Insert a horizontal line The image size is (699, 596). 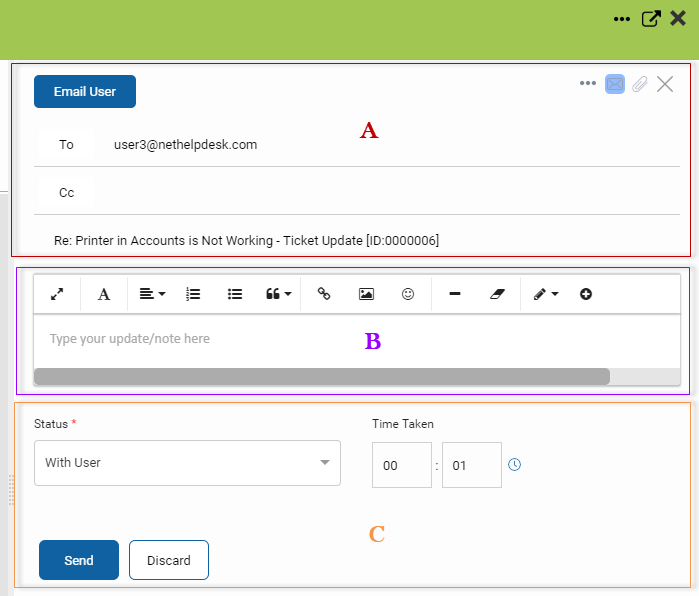455,294
